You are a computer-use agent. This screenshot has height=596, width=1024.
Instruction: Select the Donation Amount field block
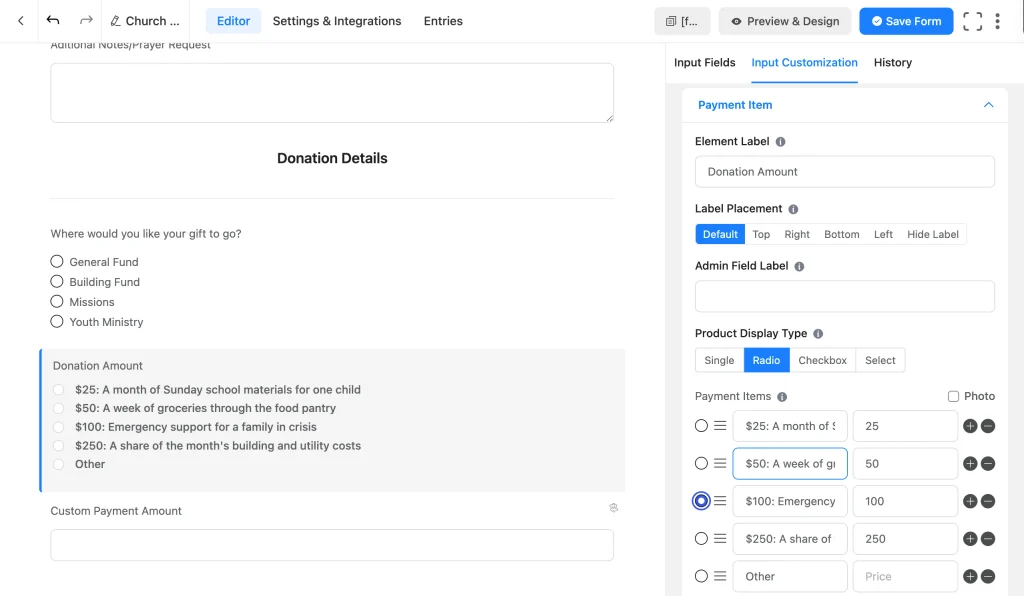click(332, 420)
